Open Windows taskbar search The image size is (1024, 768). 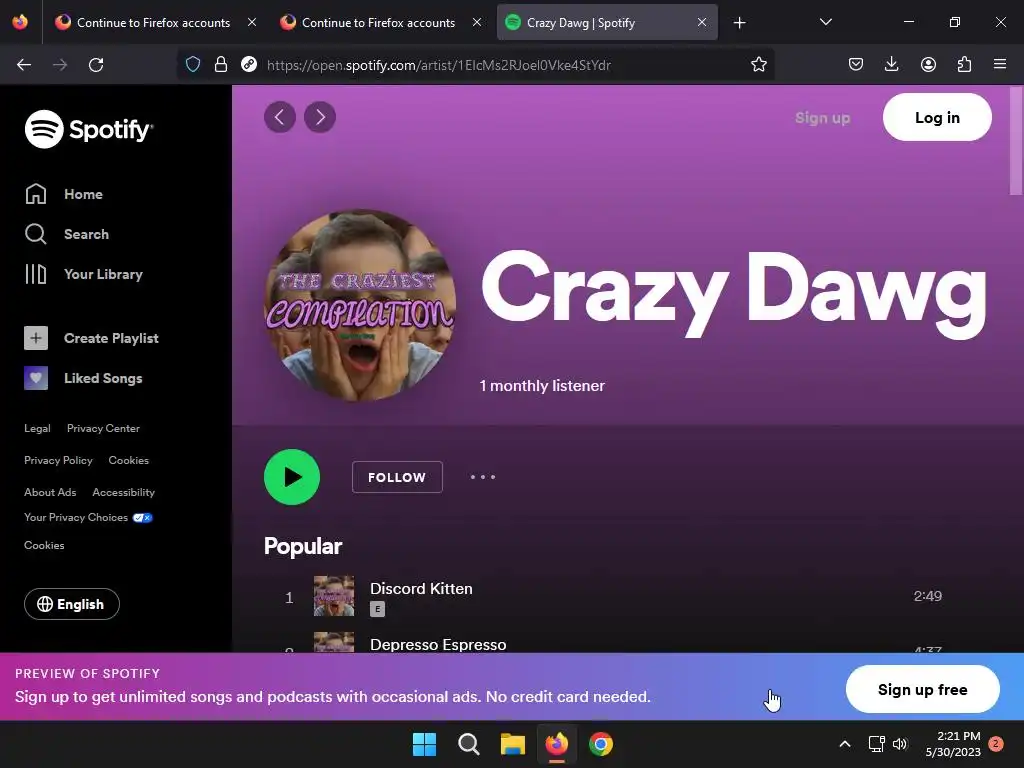pyautogui.click(x=469, y=744)
